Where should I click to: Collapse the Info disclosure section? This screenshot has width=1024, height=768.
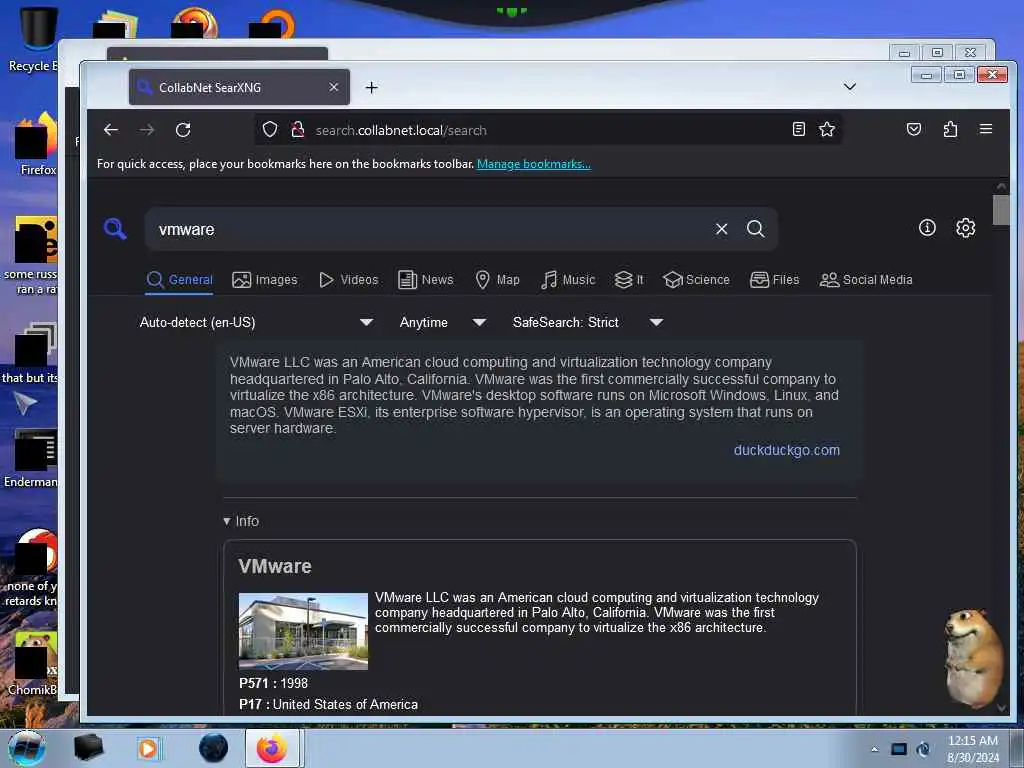[x=241, y=520]
